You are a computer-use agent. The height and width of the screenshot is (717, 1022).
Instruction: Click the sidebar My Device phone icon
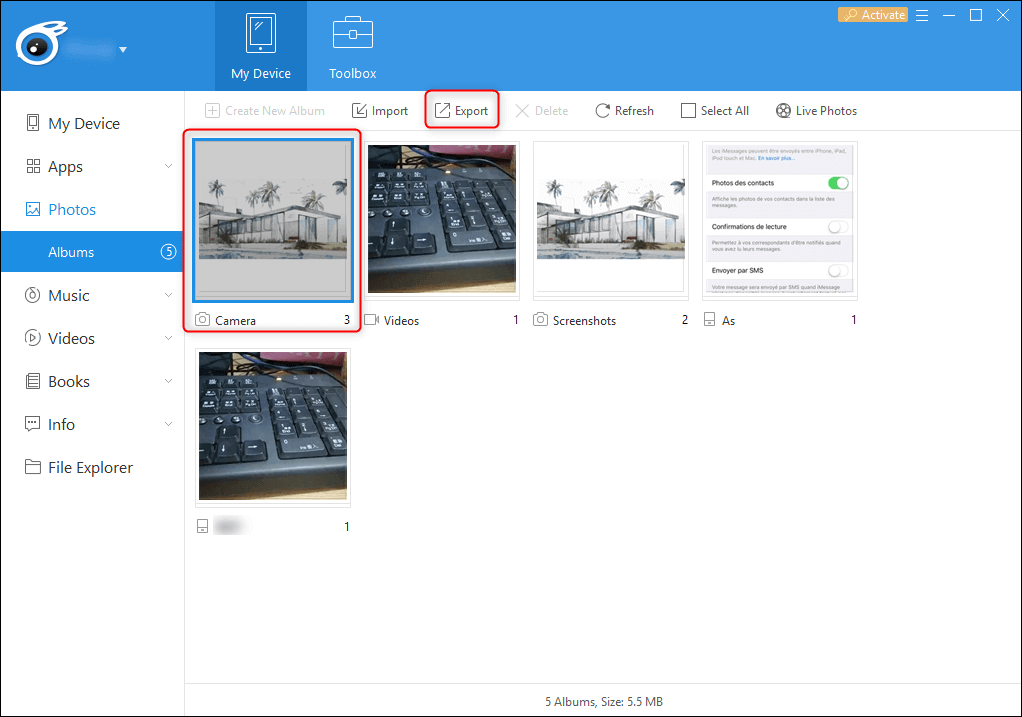coord(33,123)
